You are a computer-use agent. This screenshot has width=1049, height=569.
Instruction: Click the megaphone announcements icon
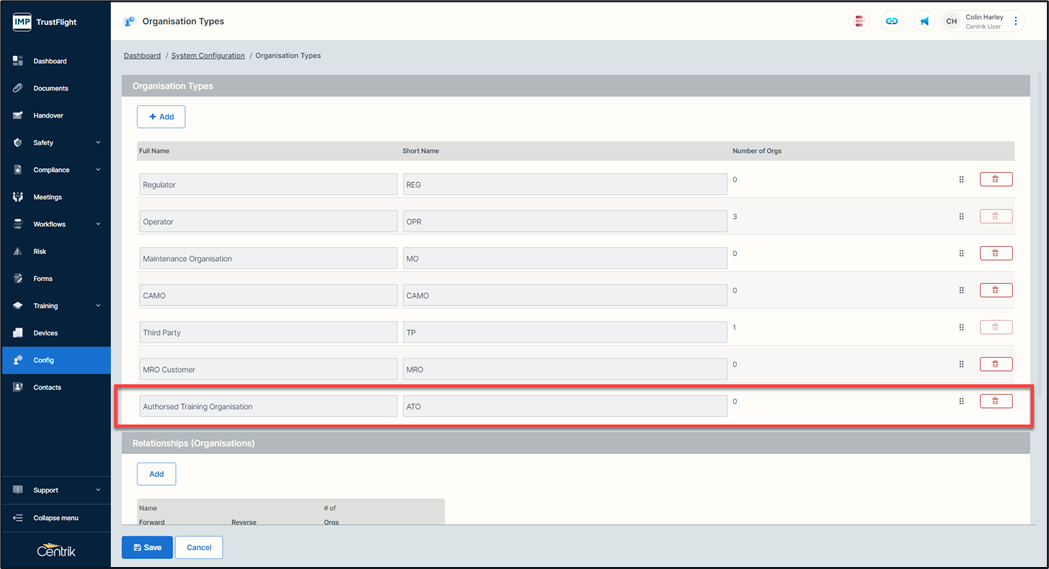(924, 21)
